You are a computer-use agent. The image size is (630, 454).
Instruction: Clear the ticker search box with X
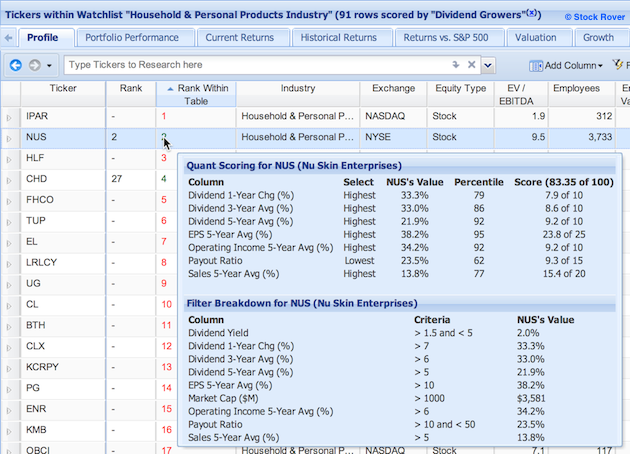[x=472, y=65]
